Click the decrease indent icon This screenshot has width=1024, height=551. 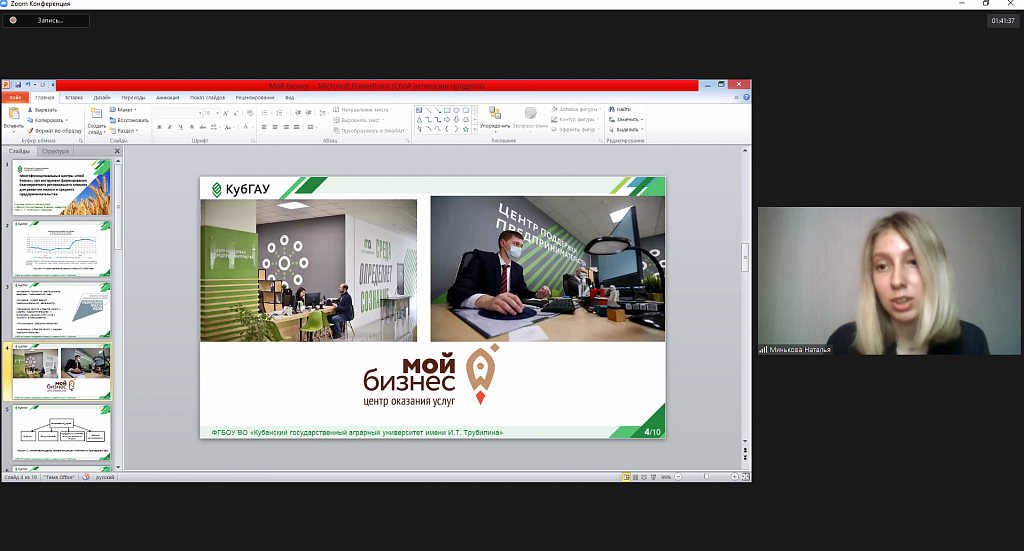[x=298, y=113]
